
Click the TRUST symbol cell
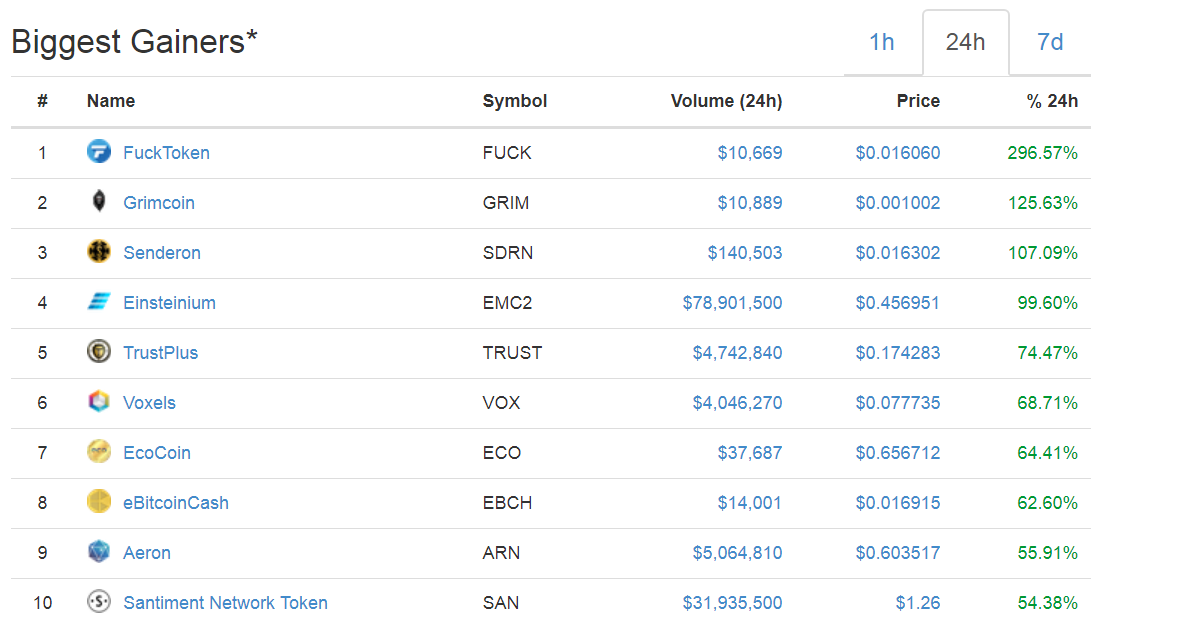[x=512, y=353]
